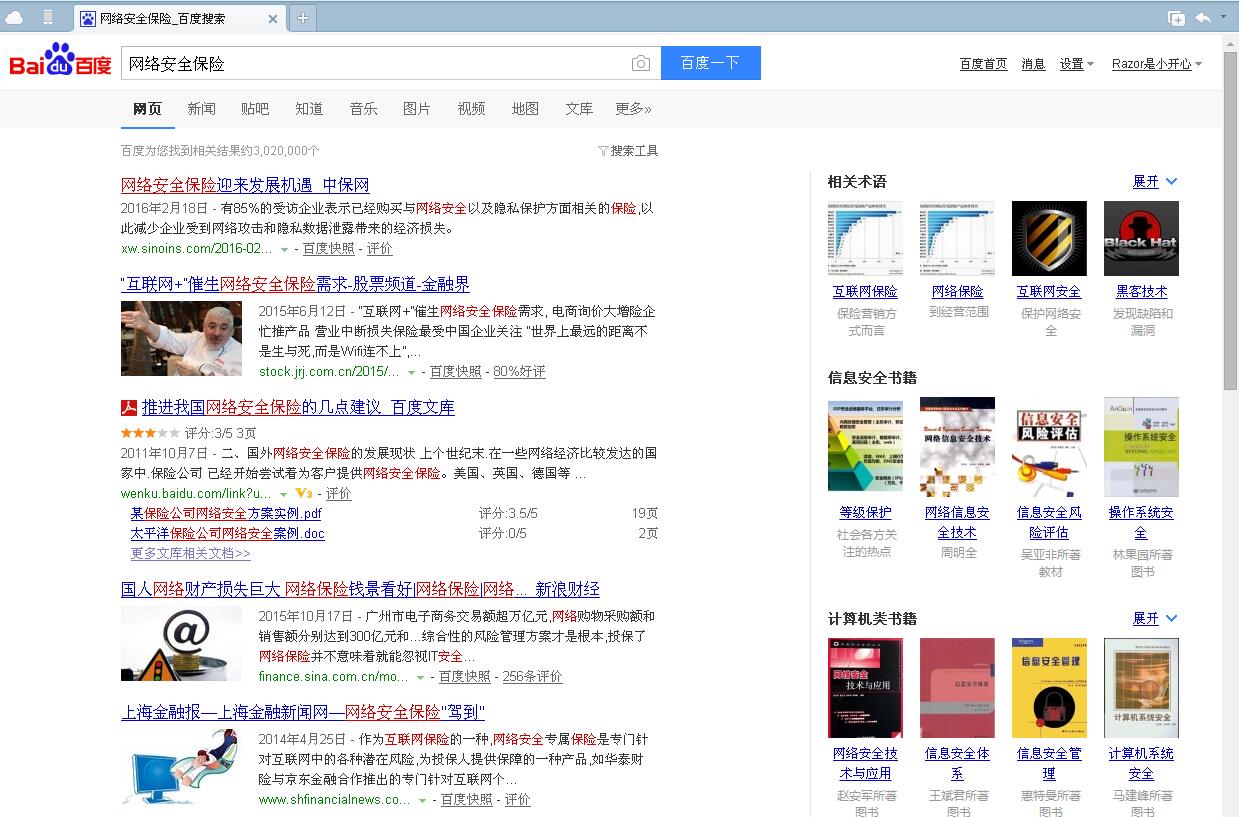Viewport: 1239px width, 817px height.
Task: Click the Baidu logo
Action: click(61, 61)
